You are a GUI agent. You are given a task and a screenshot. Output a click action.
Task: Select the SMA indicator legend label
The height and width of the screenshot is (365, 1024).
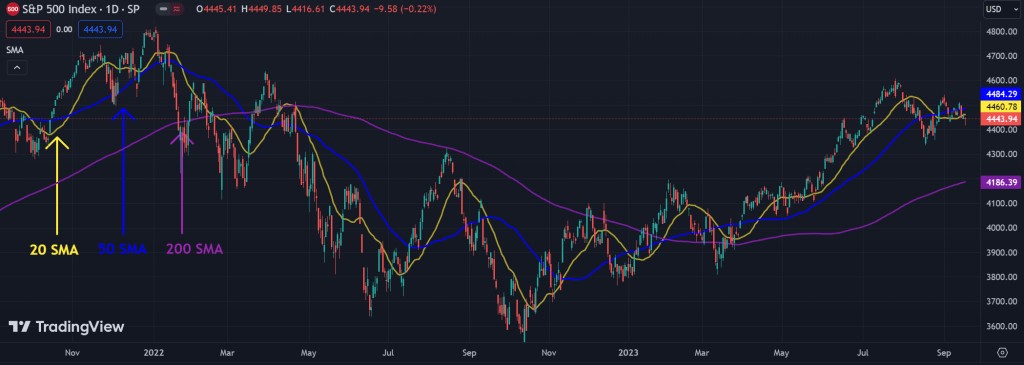[x=14, y=50]
